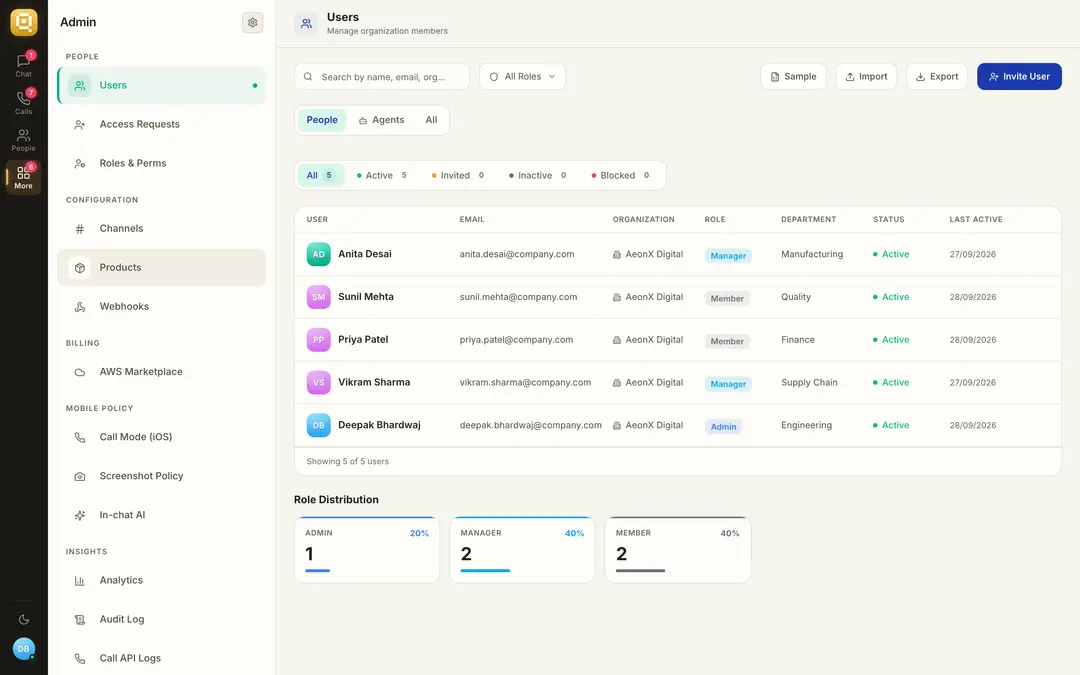Switch to the People tab
This screenshot has height=675, width=1080.
click(x=322, y=120)
